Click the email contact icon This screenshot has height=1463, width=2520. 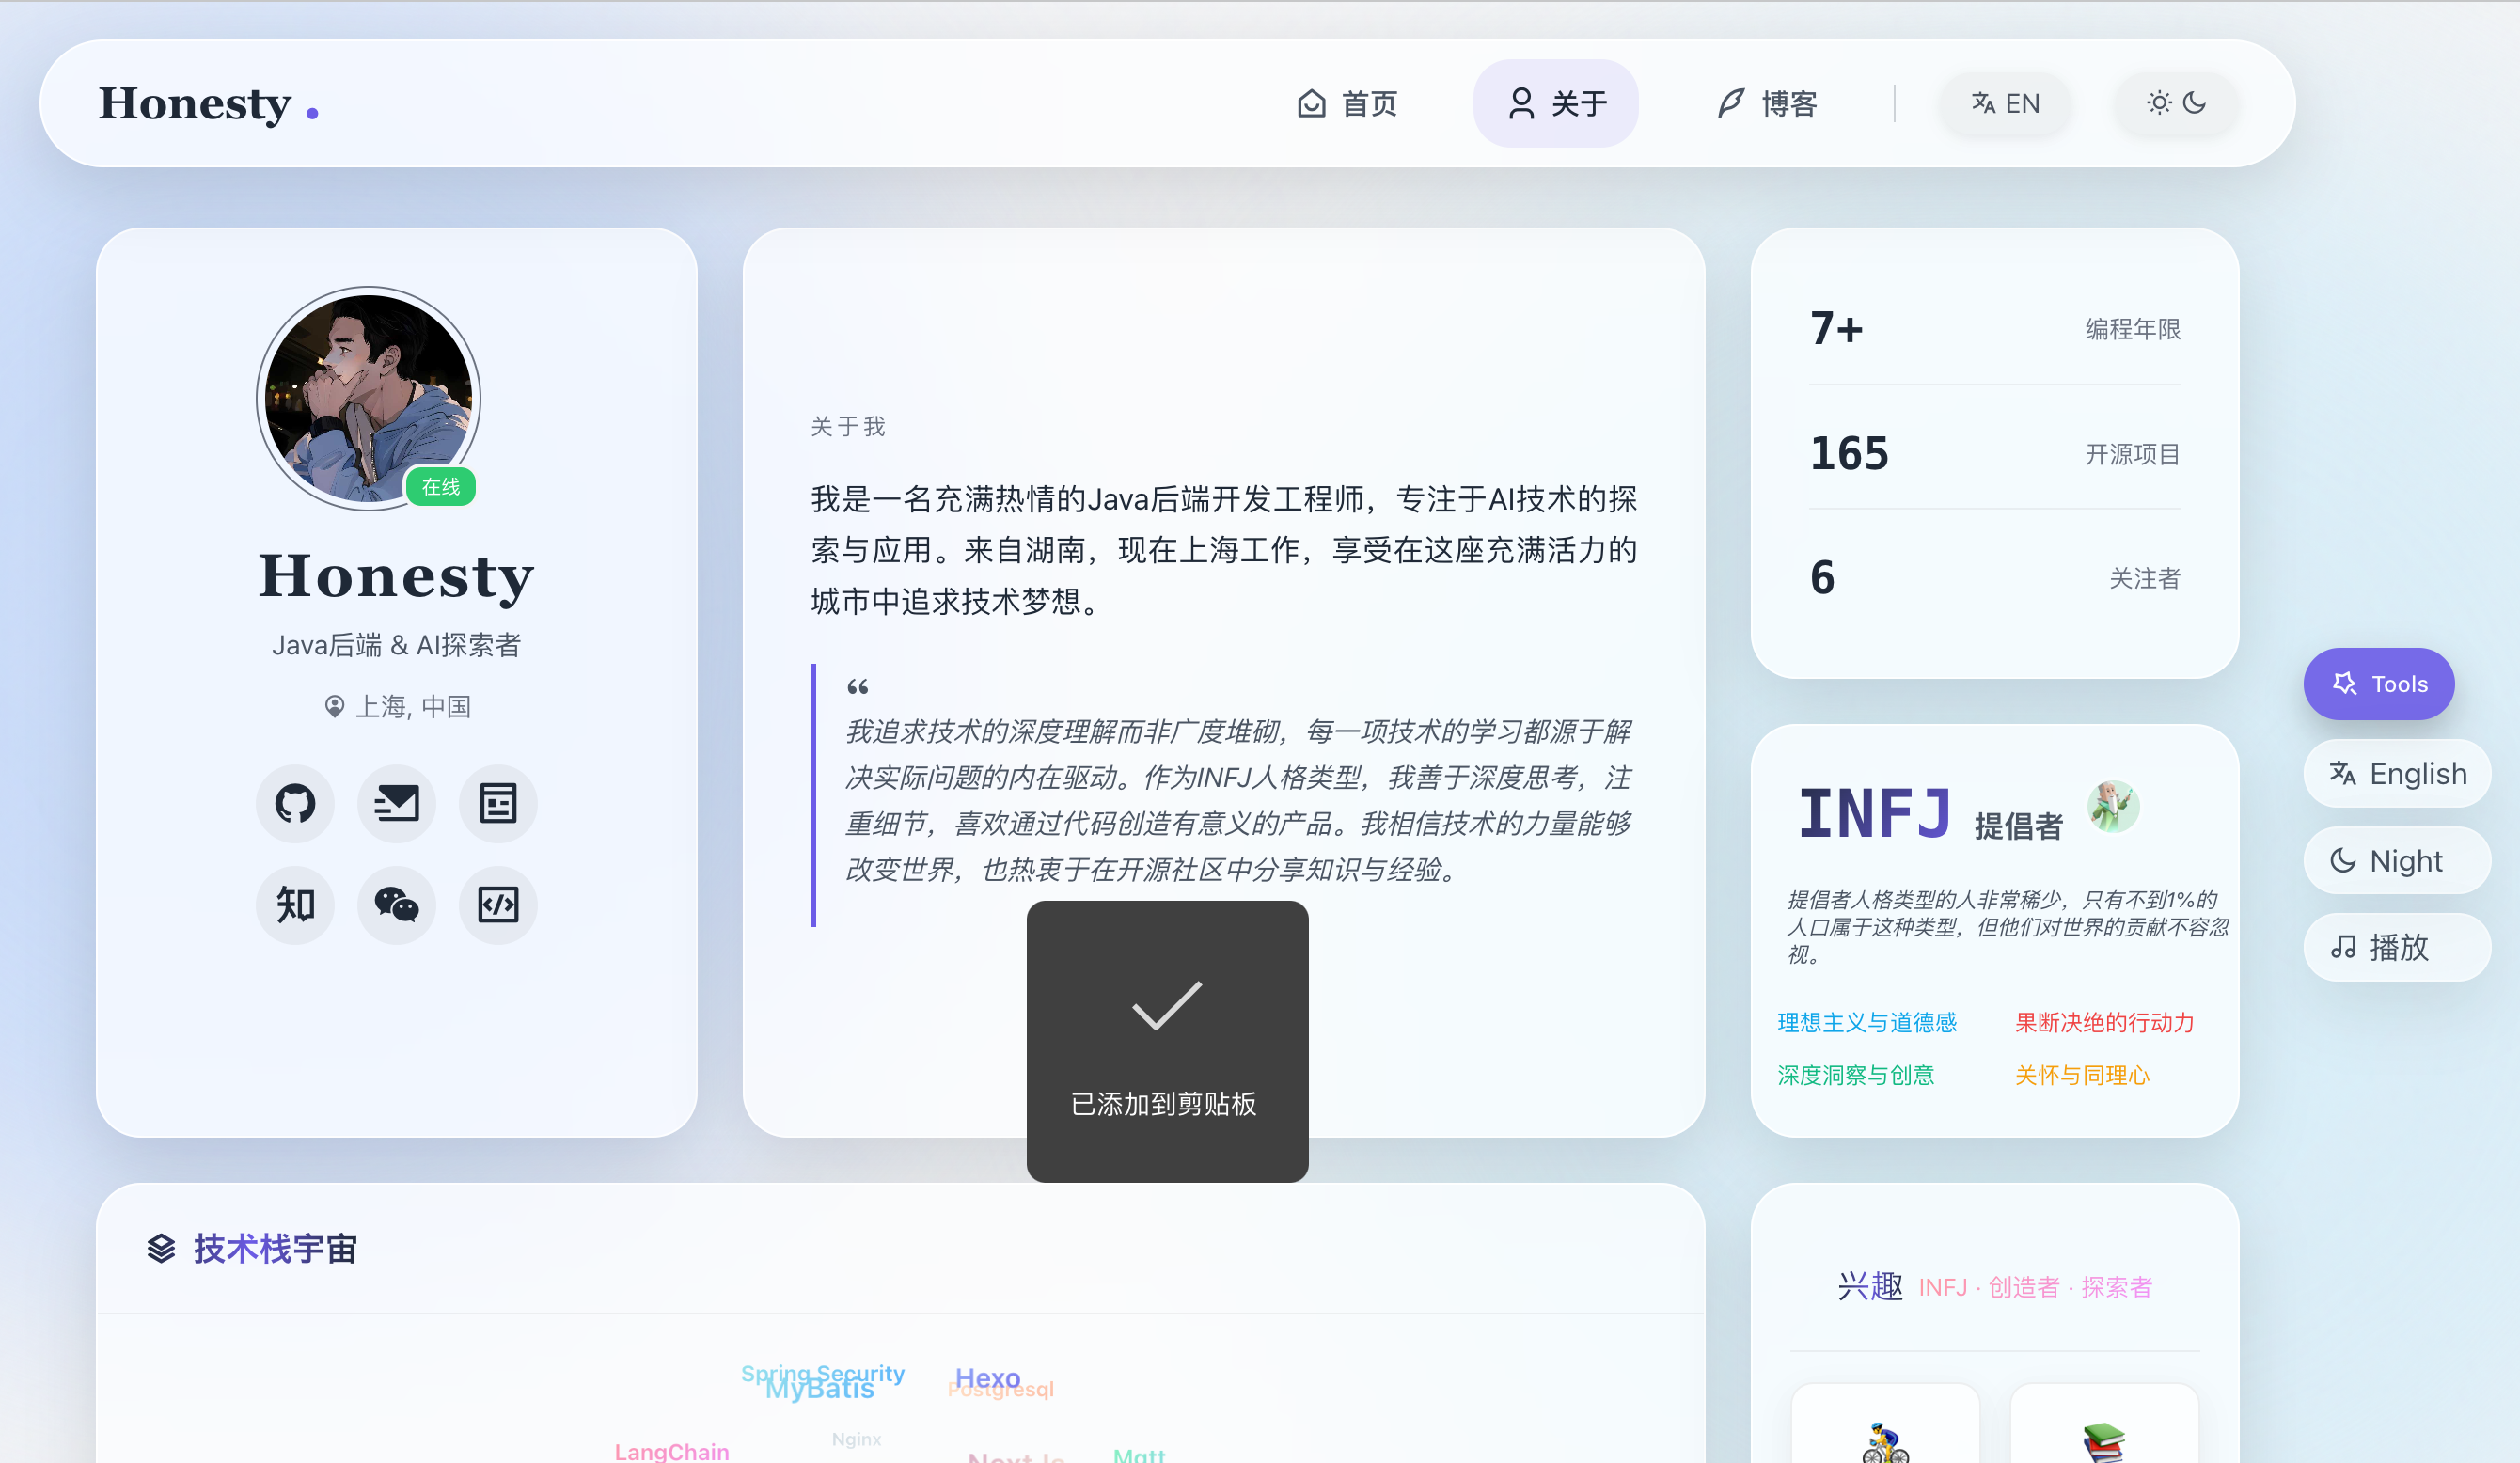click(x=396, y=803)
